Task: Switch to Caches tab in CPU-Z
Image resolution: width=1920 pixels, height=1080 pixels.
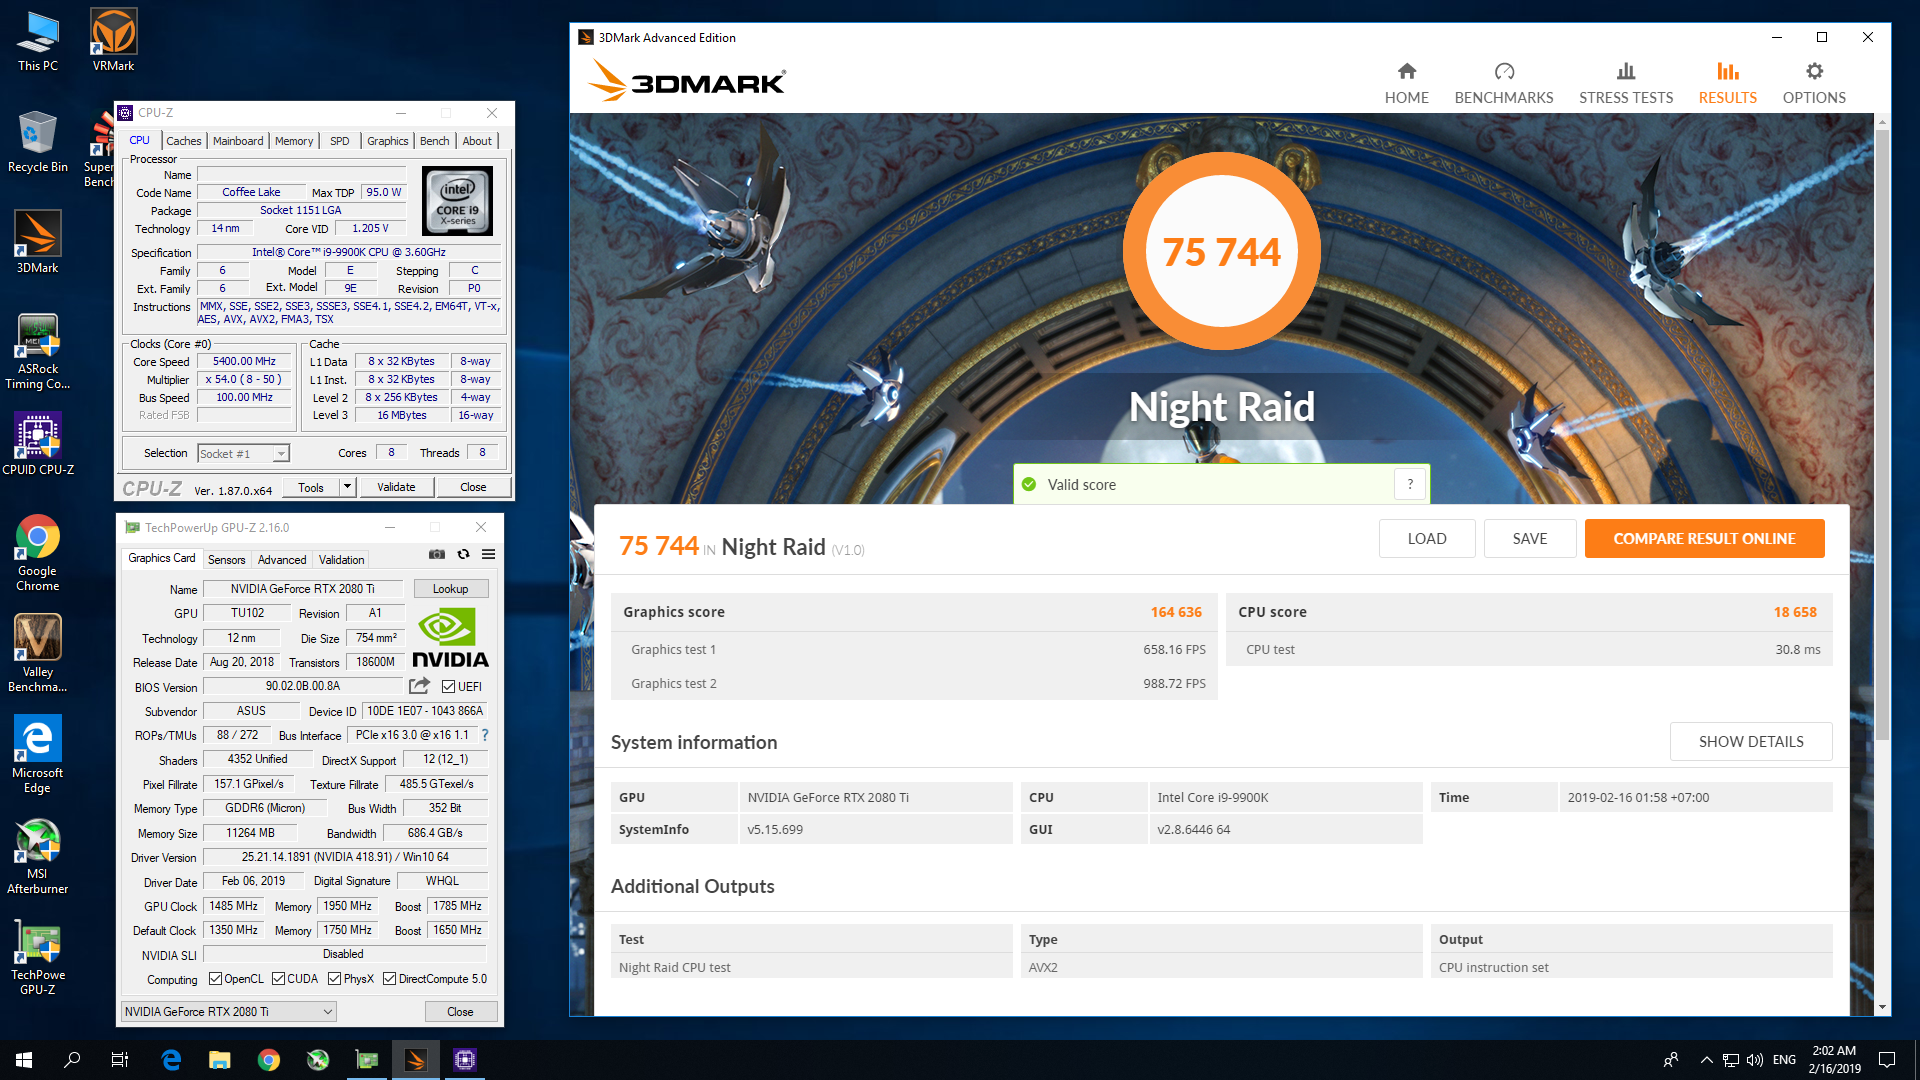Action: pos(183,141)
